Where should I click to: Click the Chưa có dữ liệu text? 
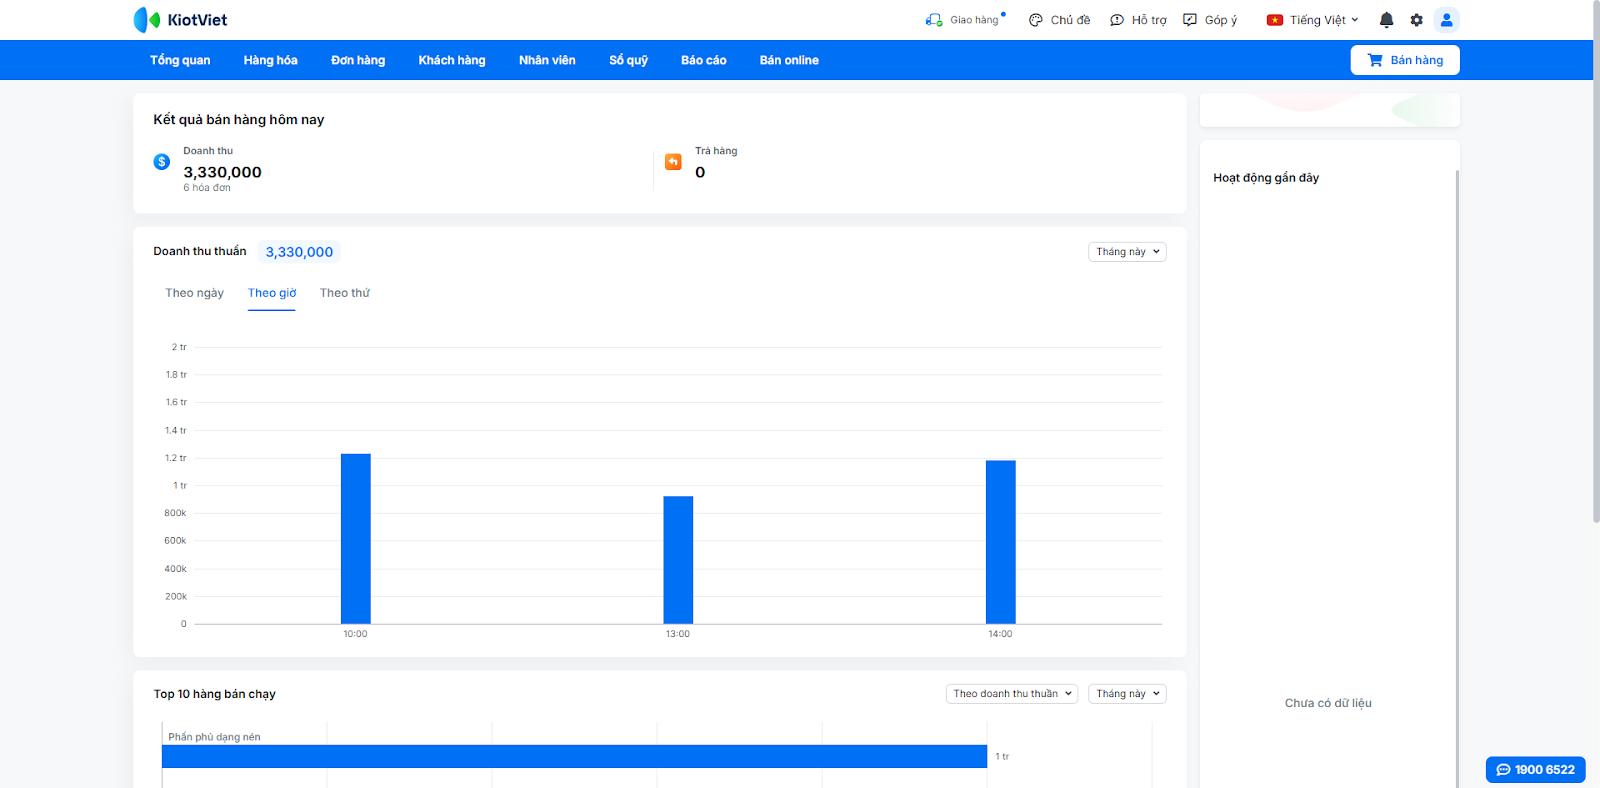1328,703
